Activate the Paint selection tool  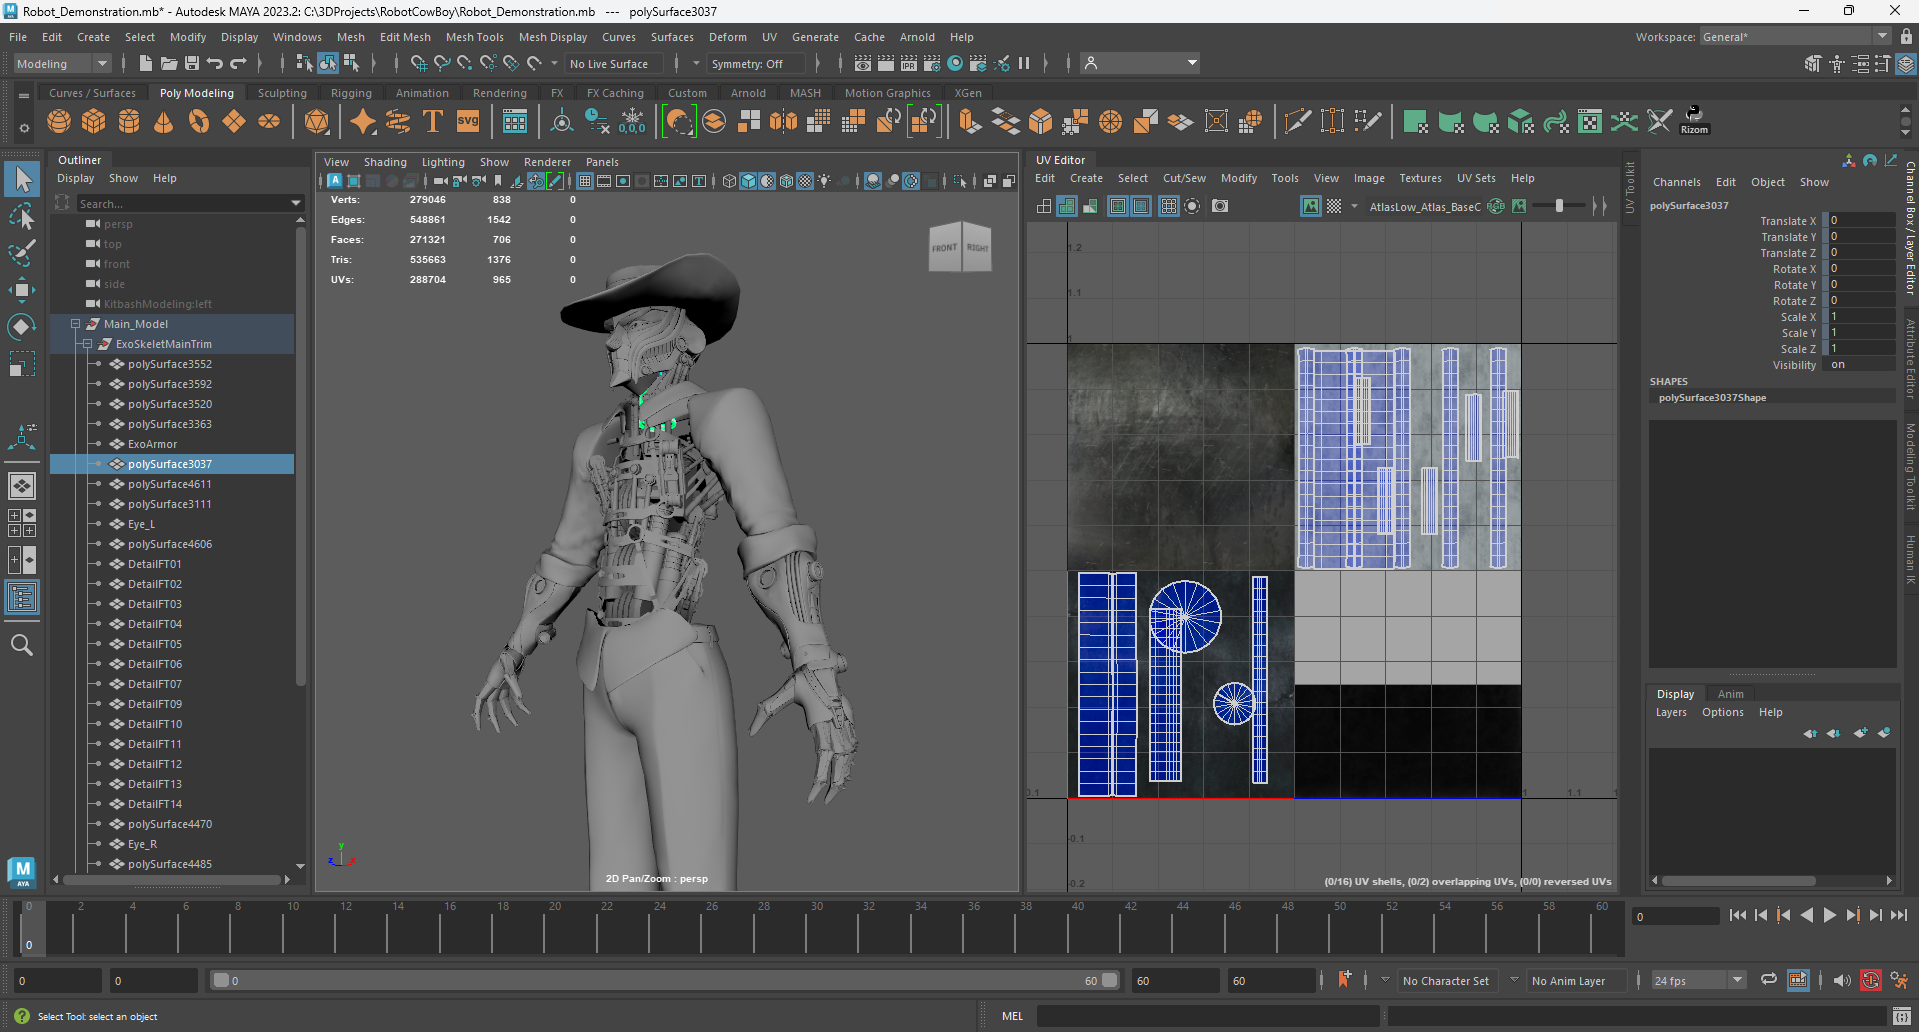pos(21,252)
